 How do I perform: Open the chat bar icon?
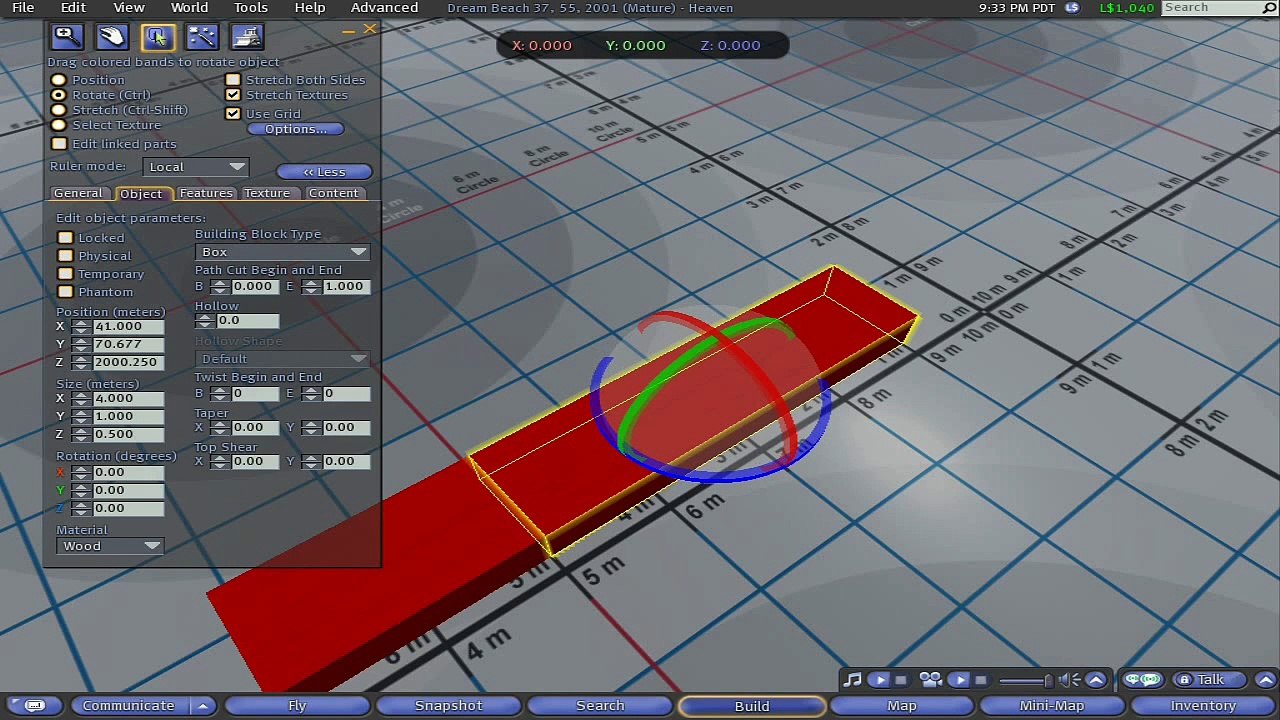33,706
